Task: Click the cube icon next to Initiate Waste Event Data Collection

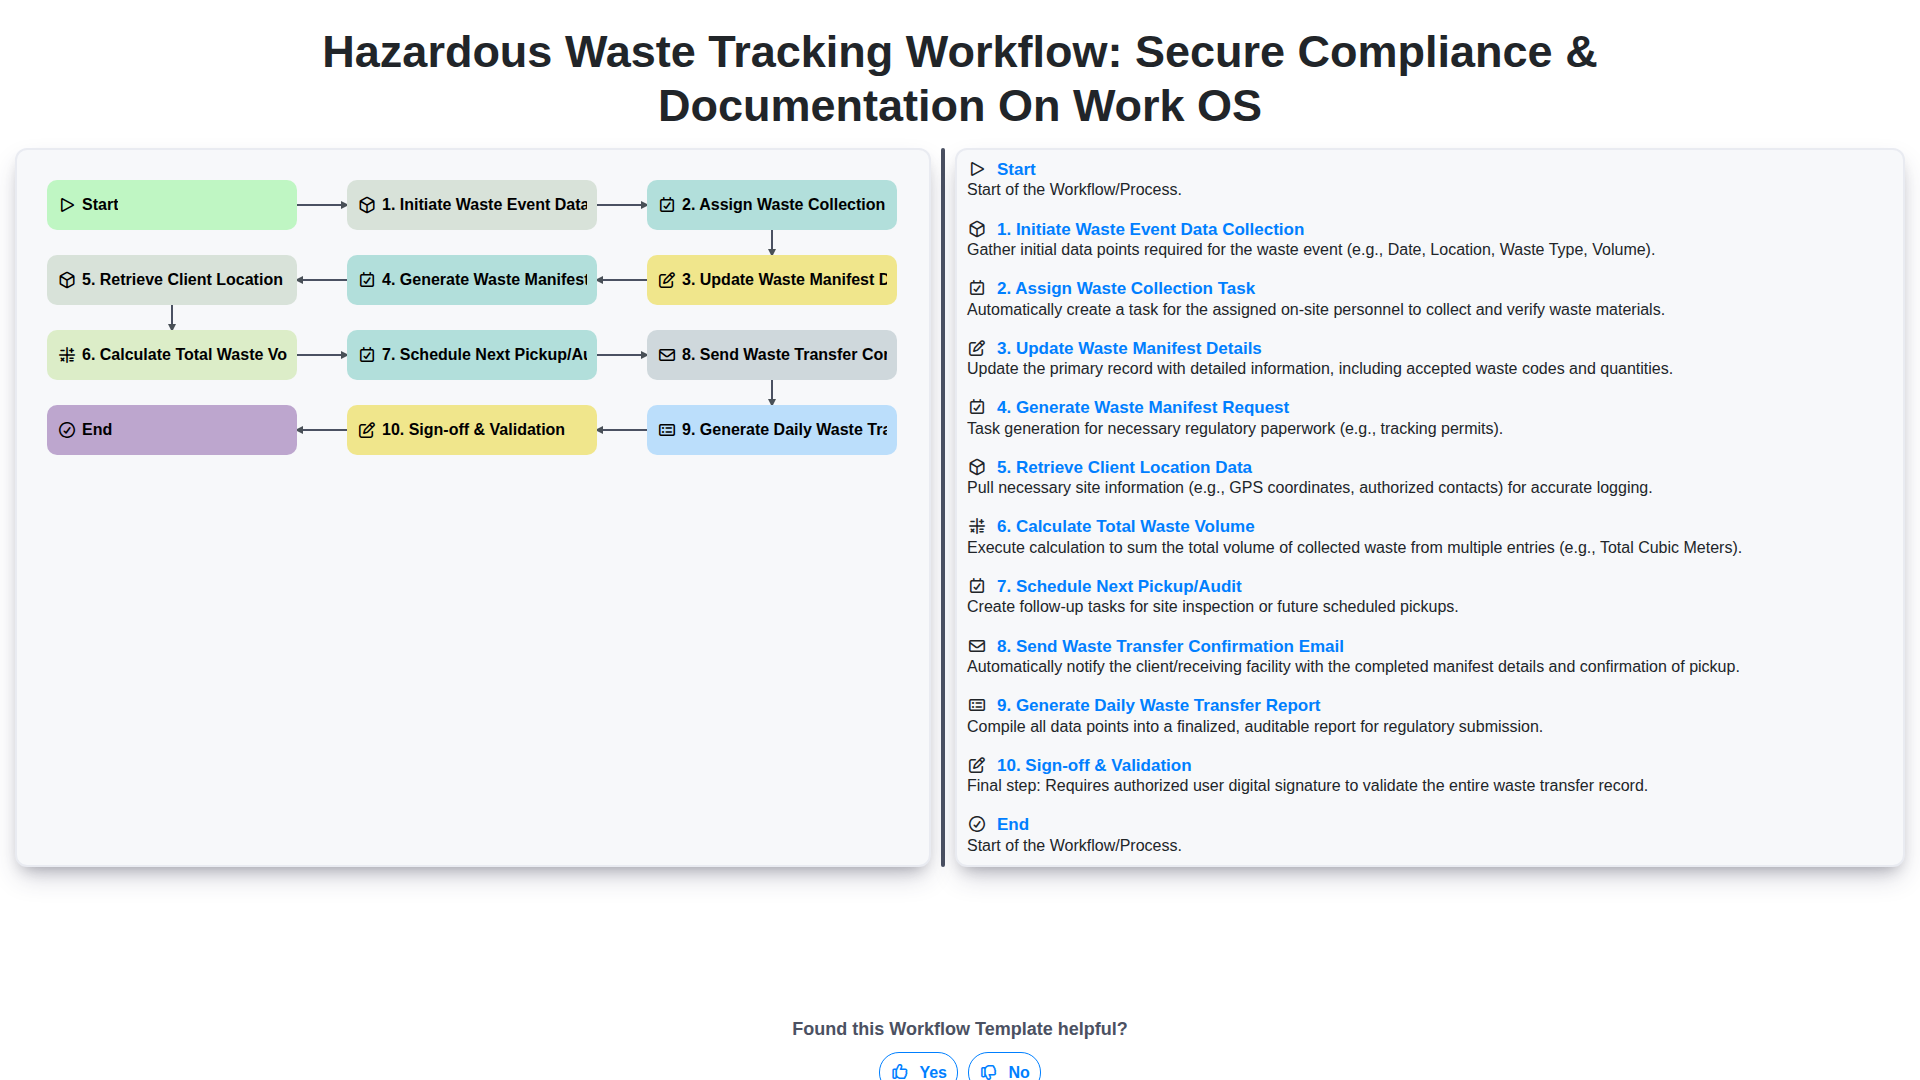Action: point(977,229)
